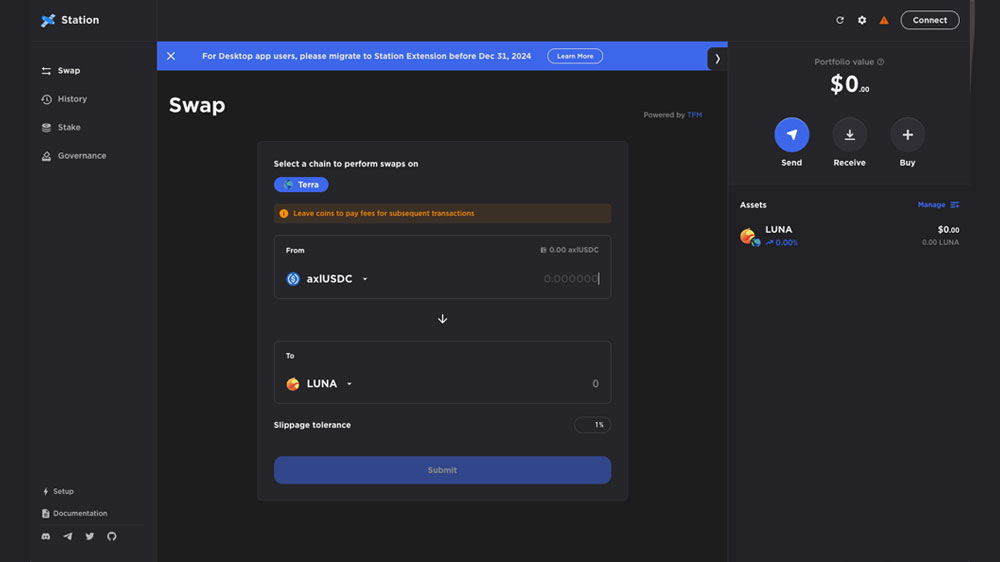The width and height of the screenshot is (1000, 562).
Task: Click the $0.00 portfolio value
Action: (849, 84)
